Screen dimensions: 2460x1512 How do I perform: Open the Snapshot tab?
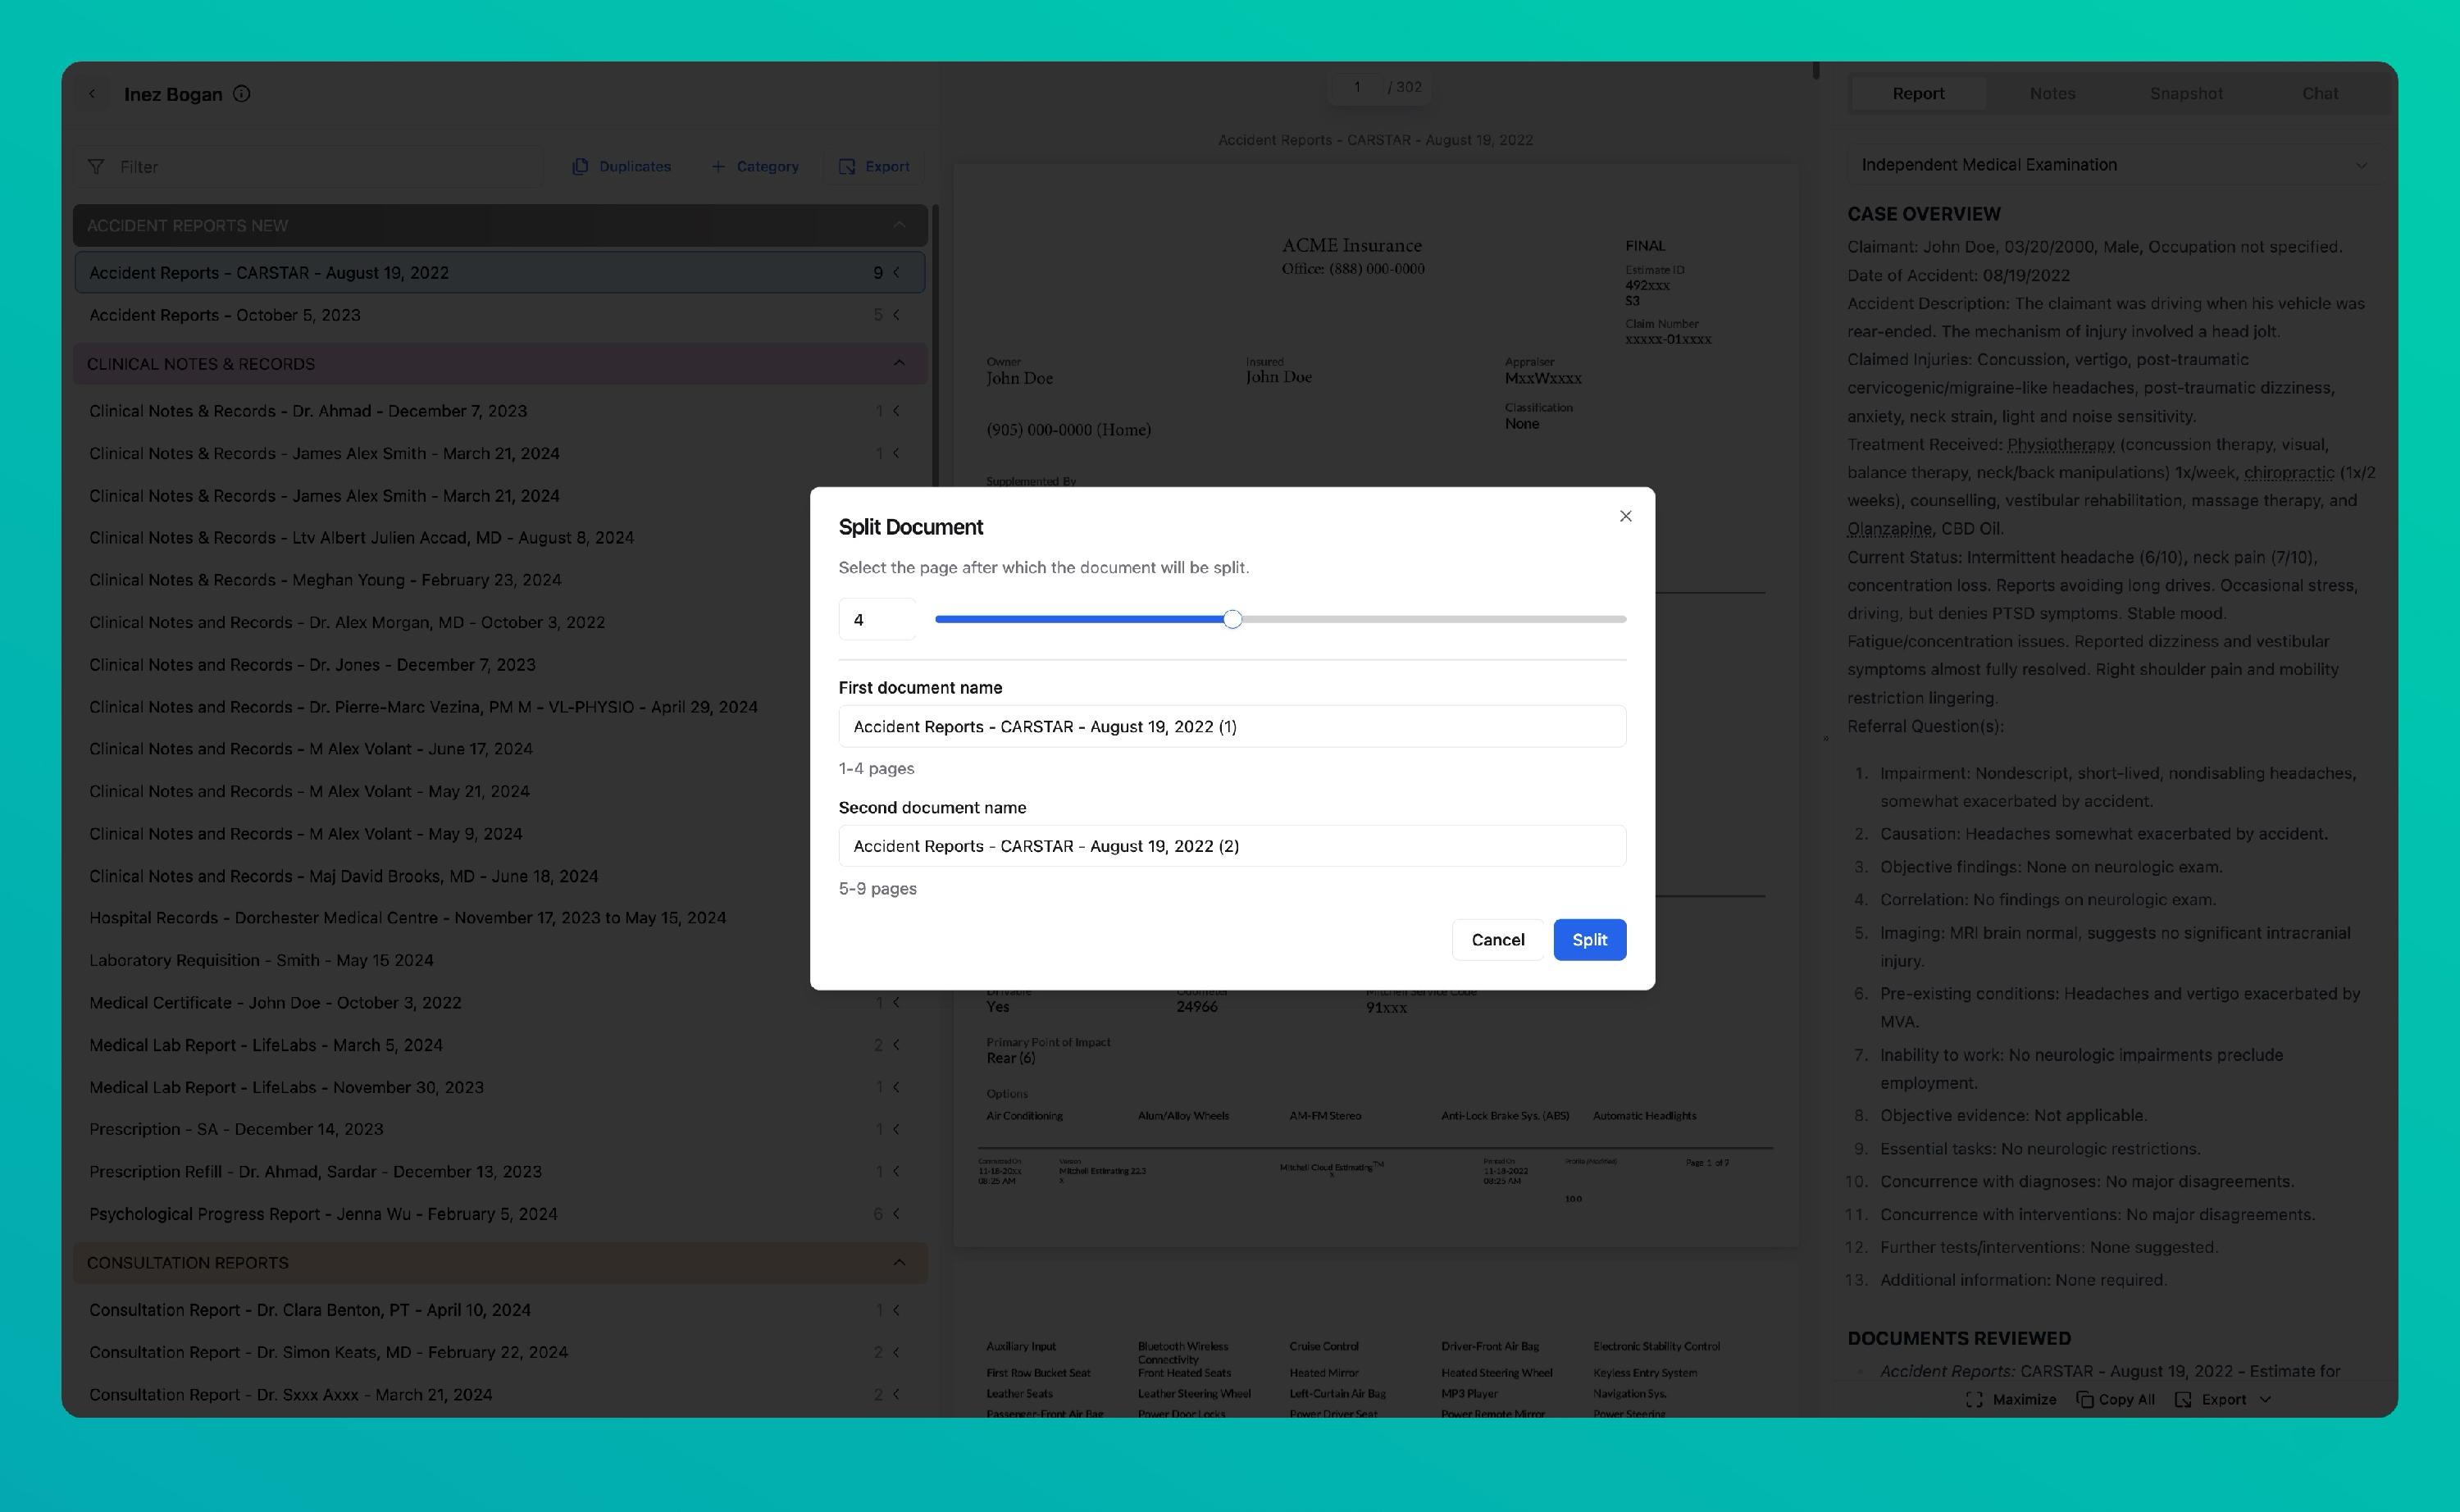[2186, 93]
